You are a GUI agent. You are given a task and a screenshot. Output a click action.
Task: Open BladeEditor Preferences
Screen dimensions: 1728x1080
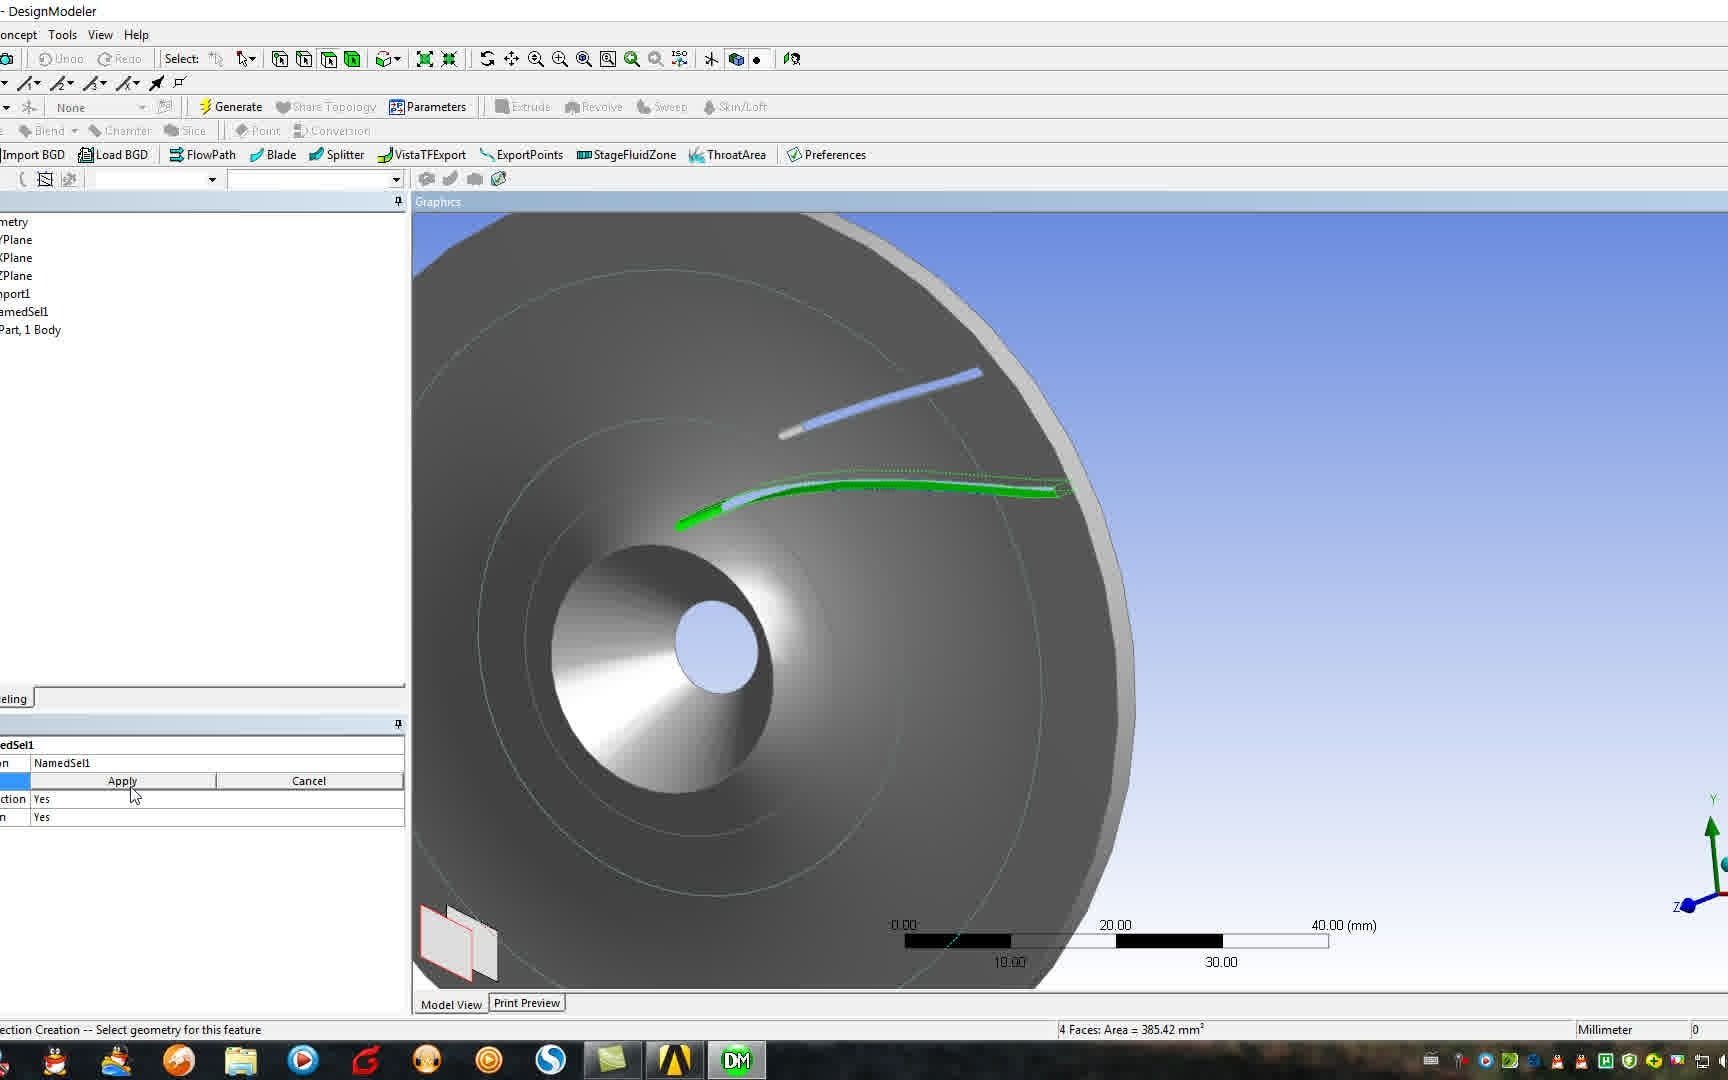pyautogui.click(x=825, y=154)
